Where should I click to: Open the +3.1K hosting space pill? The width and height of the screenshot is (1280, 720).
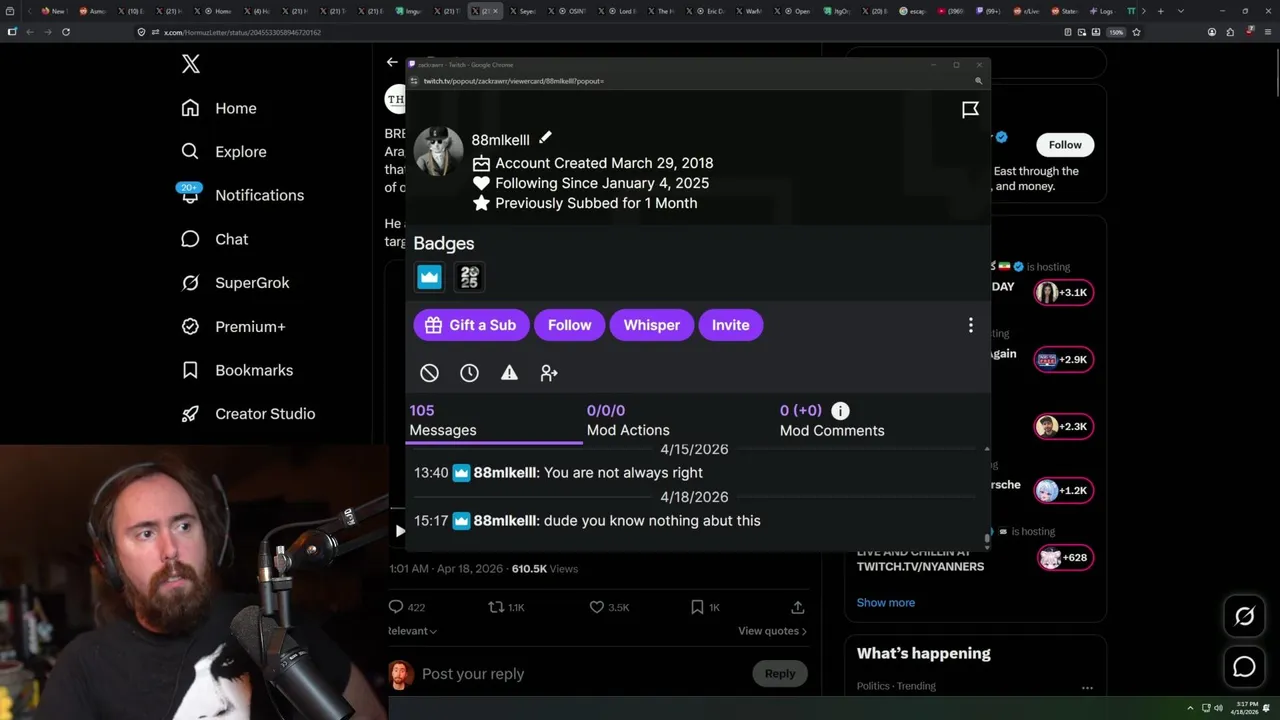coord(1064,293)
